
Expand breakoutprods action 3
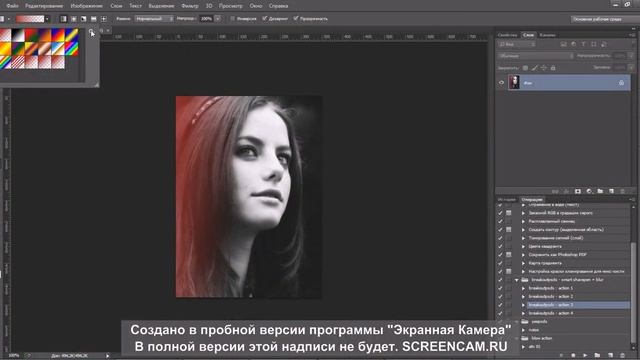pos(524,305)
